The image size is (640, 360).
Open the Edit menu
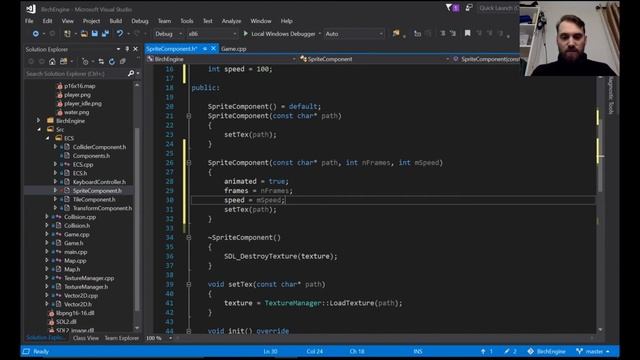47,21
